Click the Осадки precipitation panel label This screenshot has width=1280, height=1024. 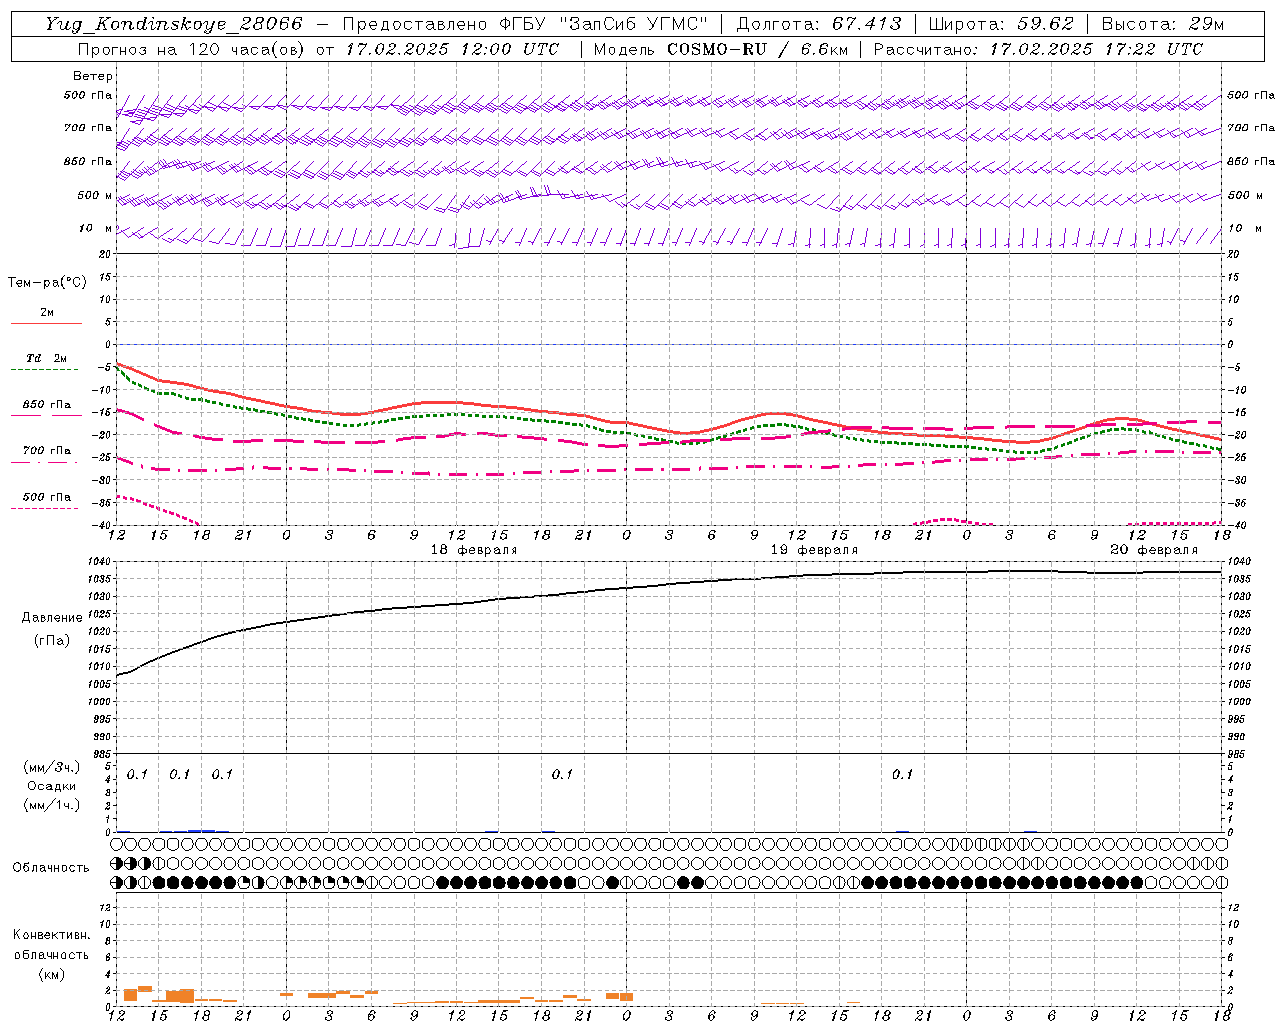[51, 786]
